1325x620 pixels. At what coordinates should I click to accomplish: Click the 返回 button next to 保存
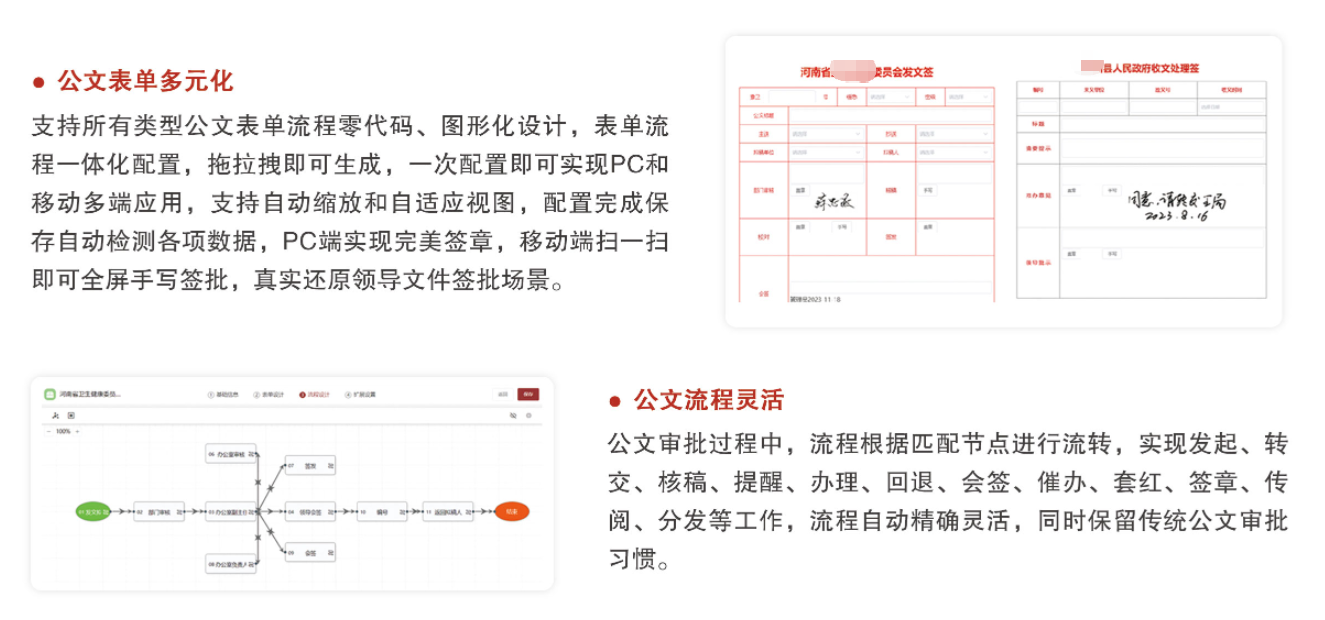click(x=503, y=394)
